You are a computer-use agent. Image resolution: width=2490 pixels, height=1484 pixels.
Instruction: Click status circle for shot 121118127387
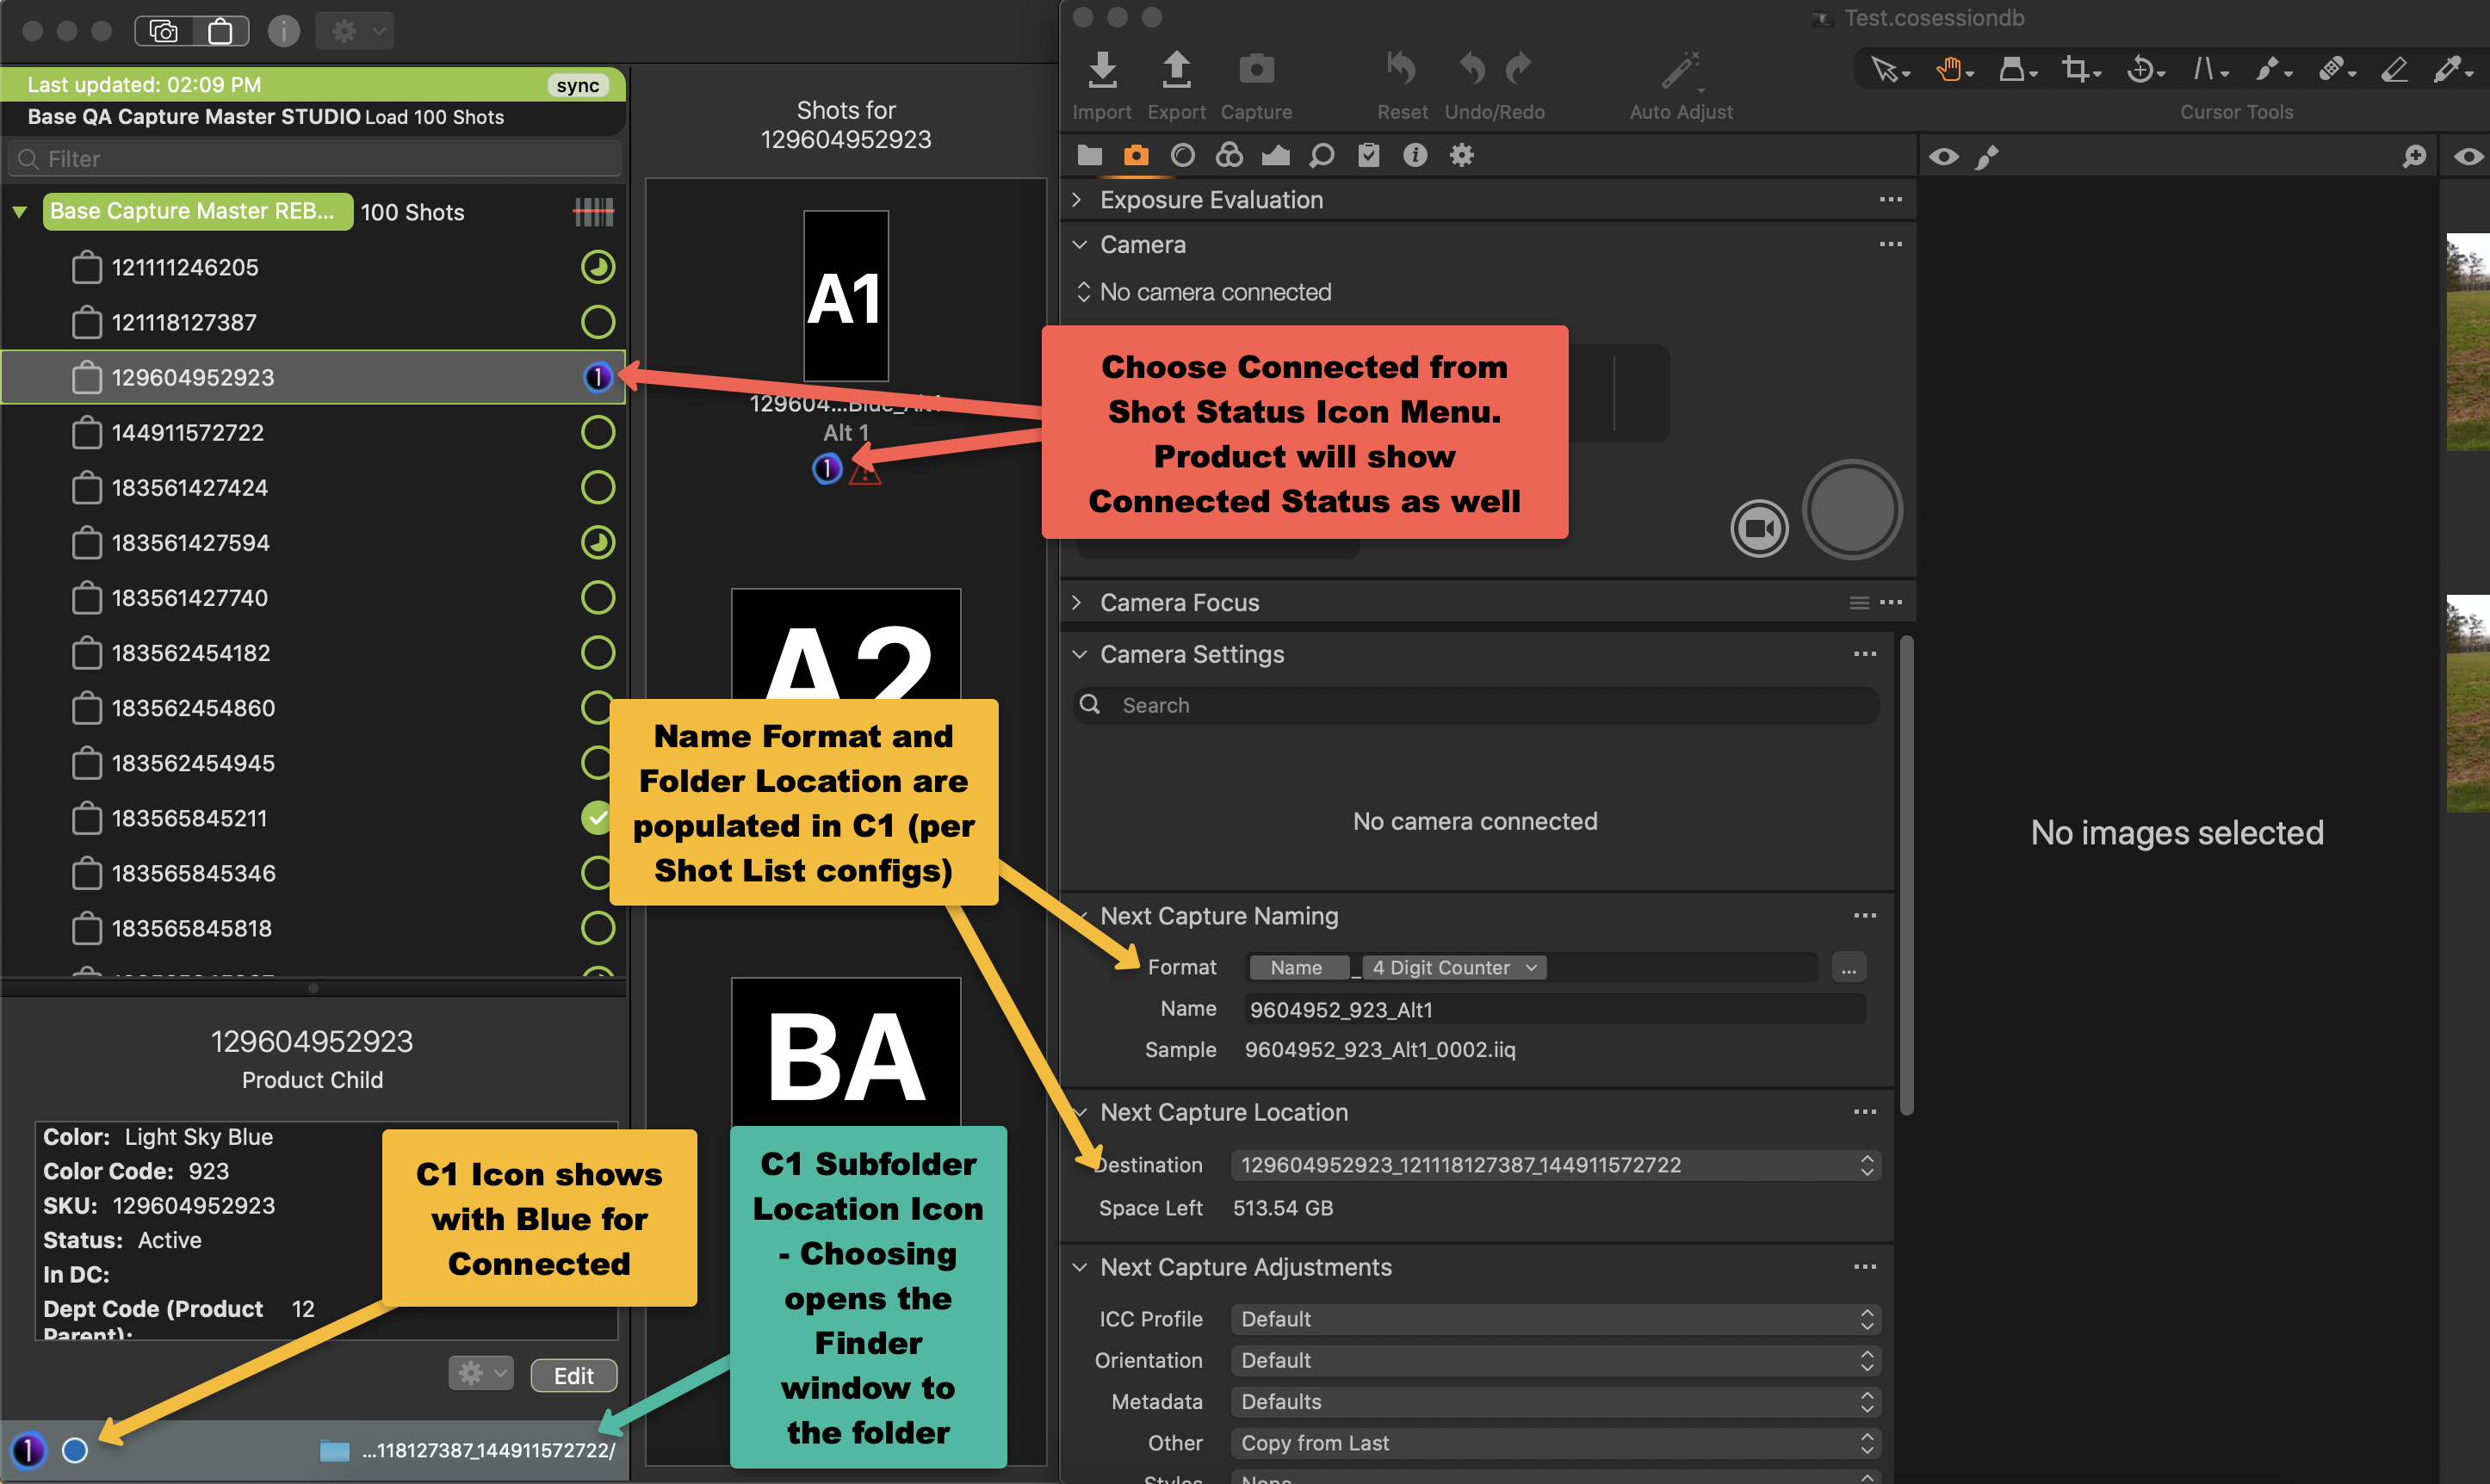[x=598, y=322]
